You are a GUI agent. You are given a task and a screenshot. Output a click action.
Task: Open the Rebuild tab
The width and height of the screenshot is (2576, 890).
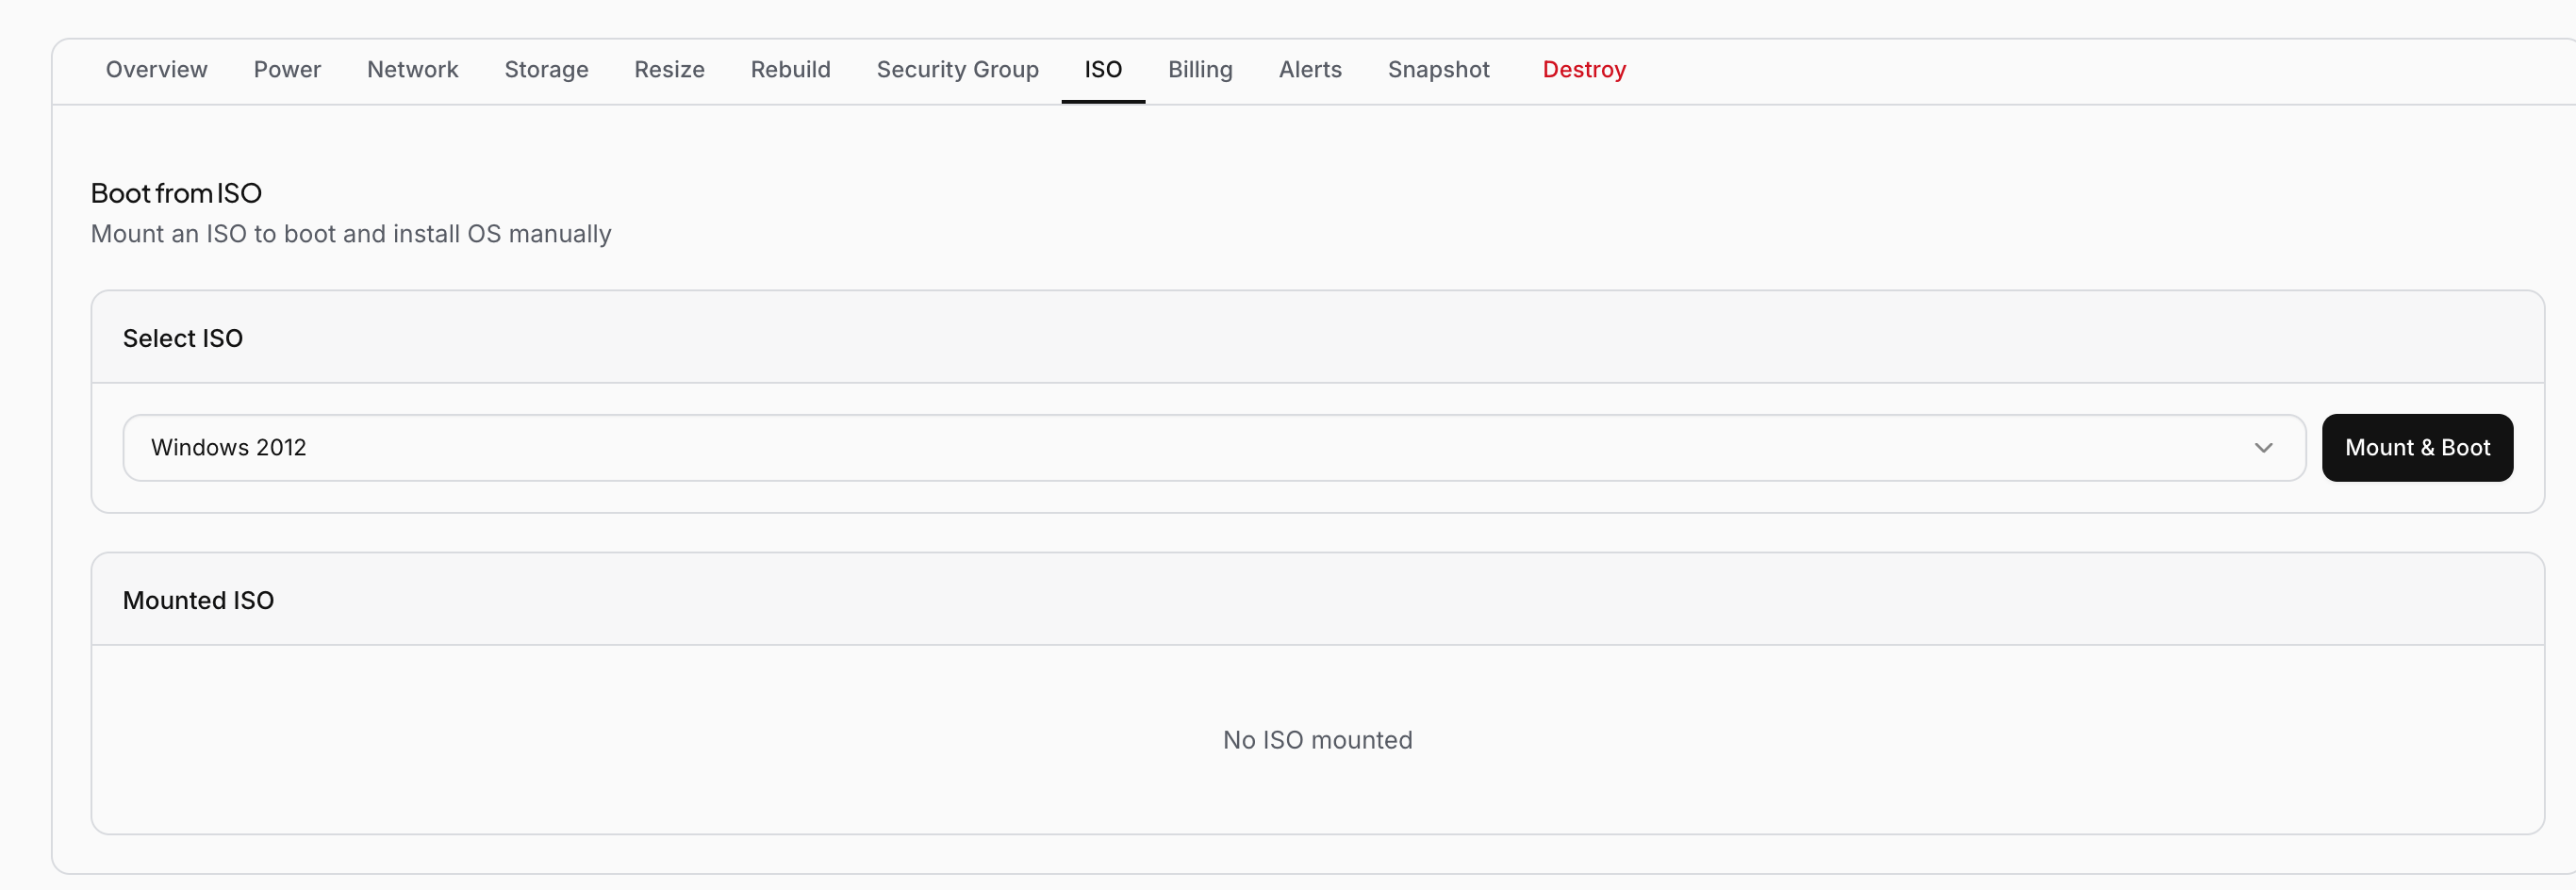pyautogui.click(x=790, y=70)
